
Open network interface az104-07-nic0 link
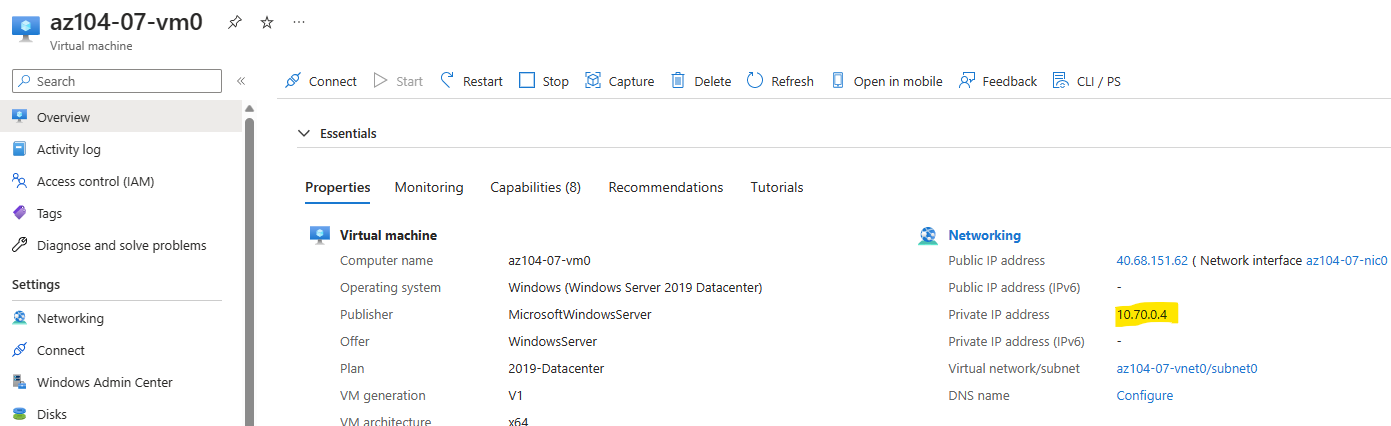coord(1347,260)
